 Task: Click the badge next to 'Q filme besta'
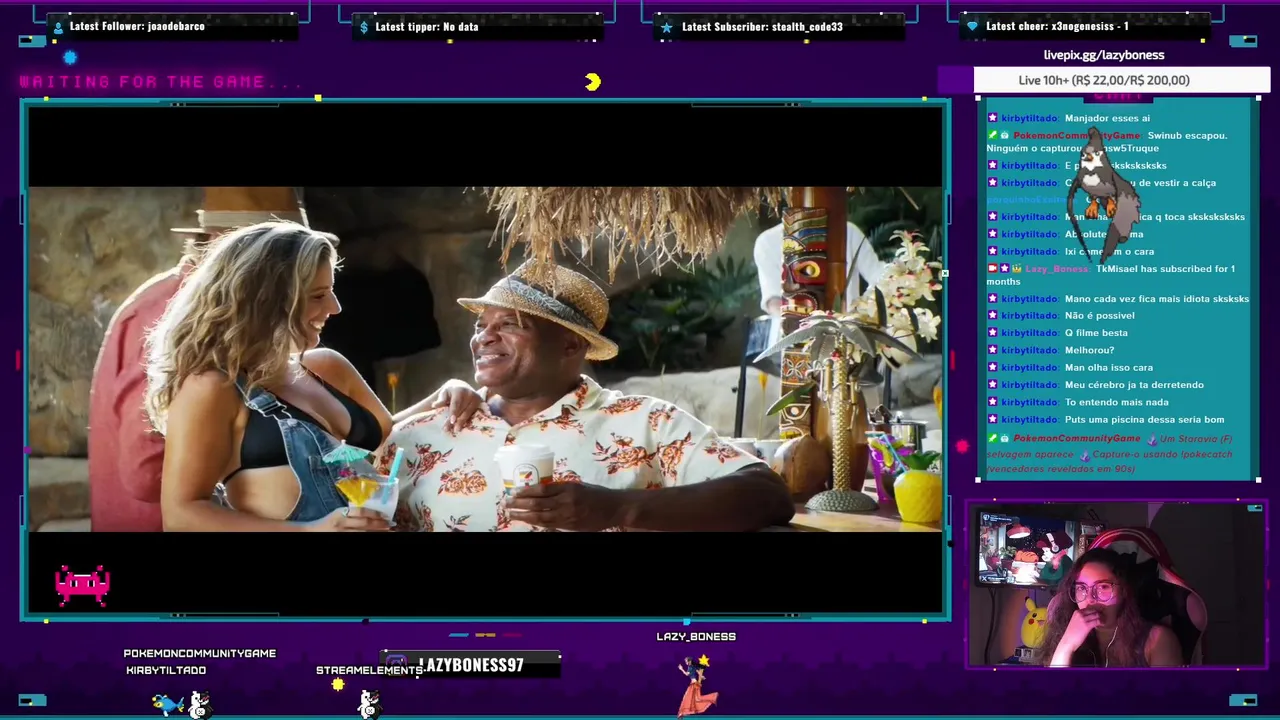pos(993,333)
